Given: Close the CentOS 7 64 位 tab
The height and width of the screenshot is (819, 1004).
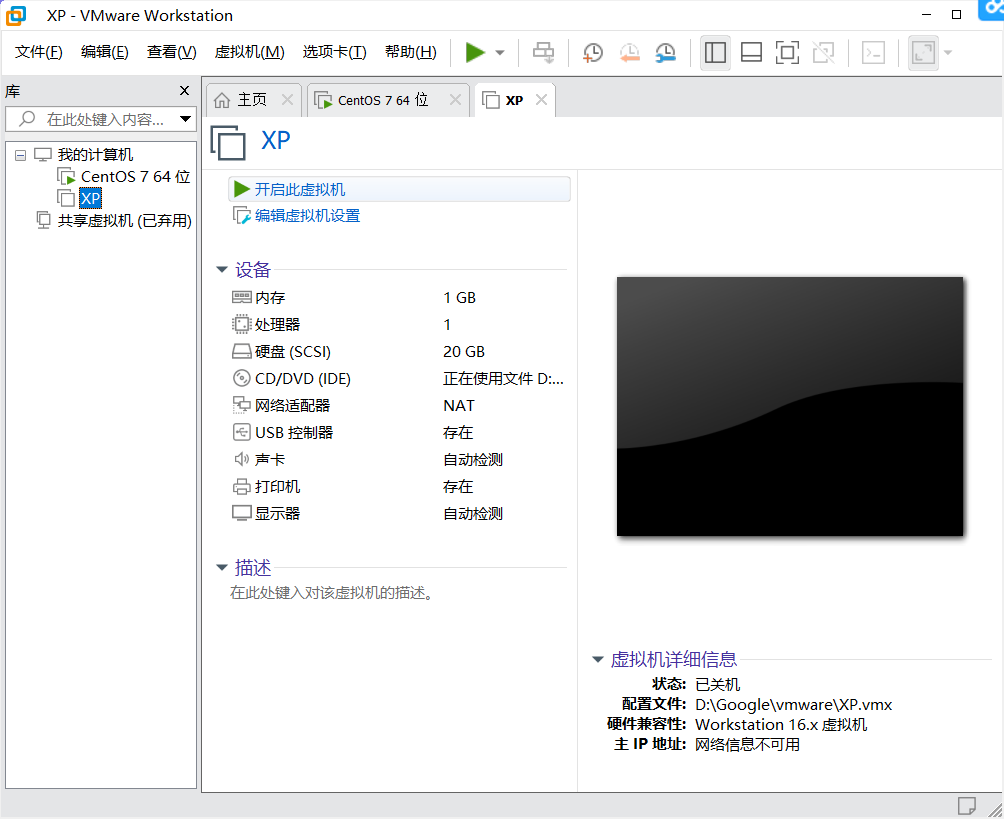Looking at the screenshot, I should click(x=455, y=100).
